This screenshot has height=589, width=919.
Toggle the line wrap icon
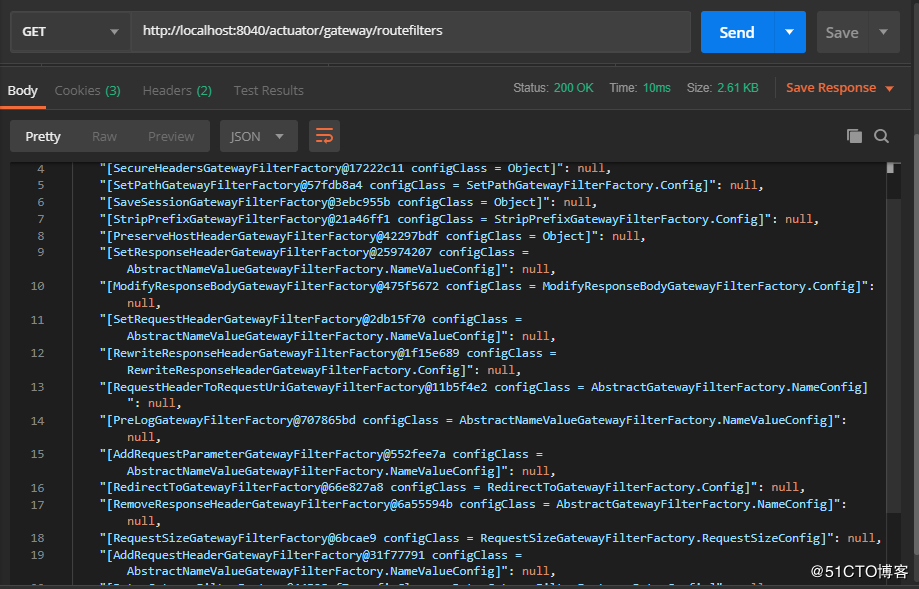[324, 137]
